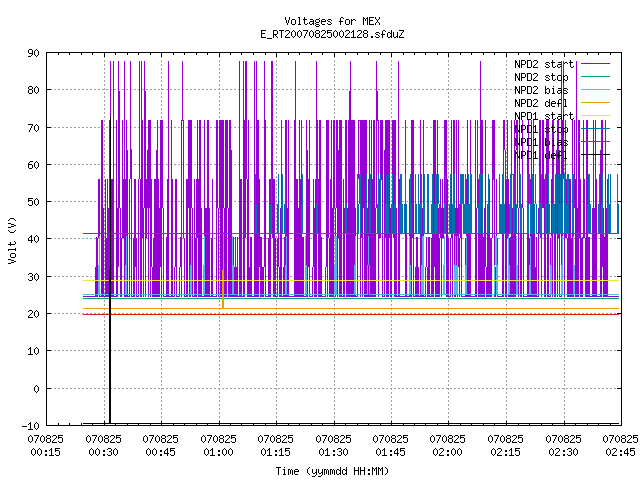Click the 'NPD1 defl' legend label
The image size is (640, 480).
click(x=541, y=155)
